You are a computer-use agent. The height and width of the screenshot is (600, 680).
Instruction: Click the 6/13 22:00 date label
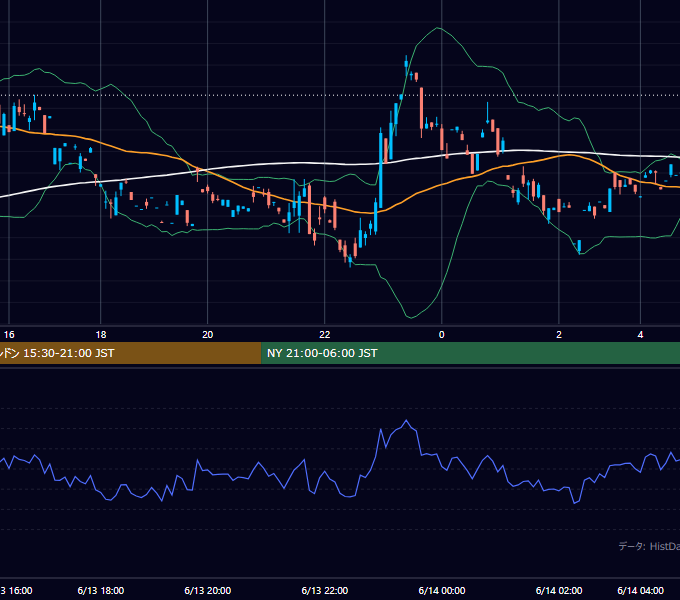point(325,590)
